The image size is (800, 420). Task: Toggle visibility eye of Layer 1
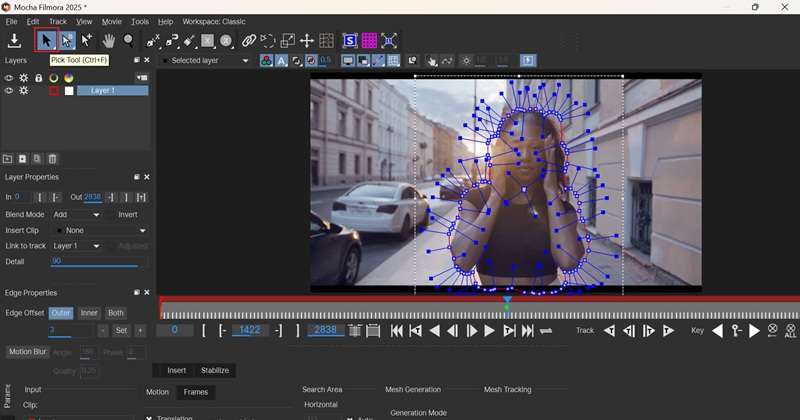click(x=9, y=90)
